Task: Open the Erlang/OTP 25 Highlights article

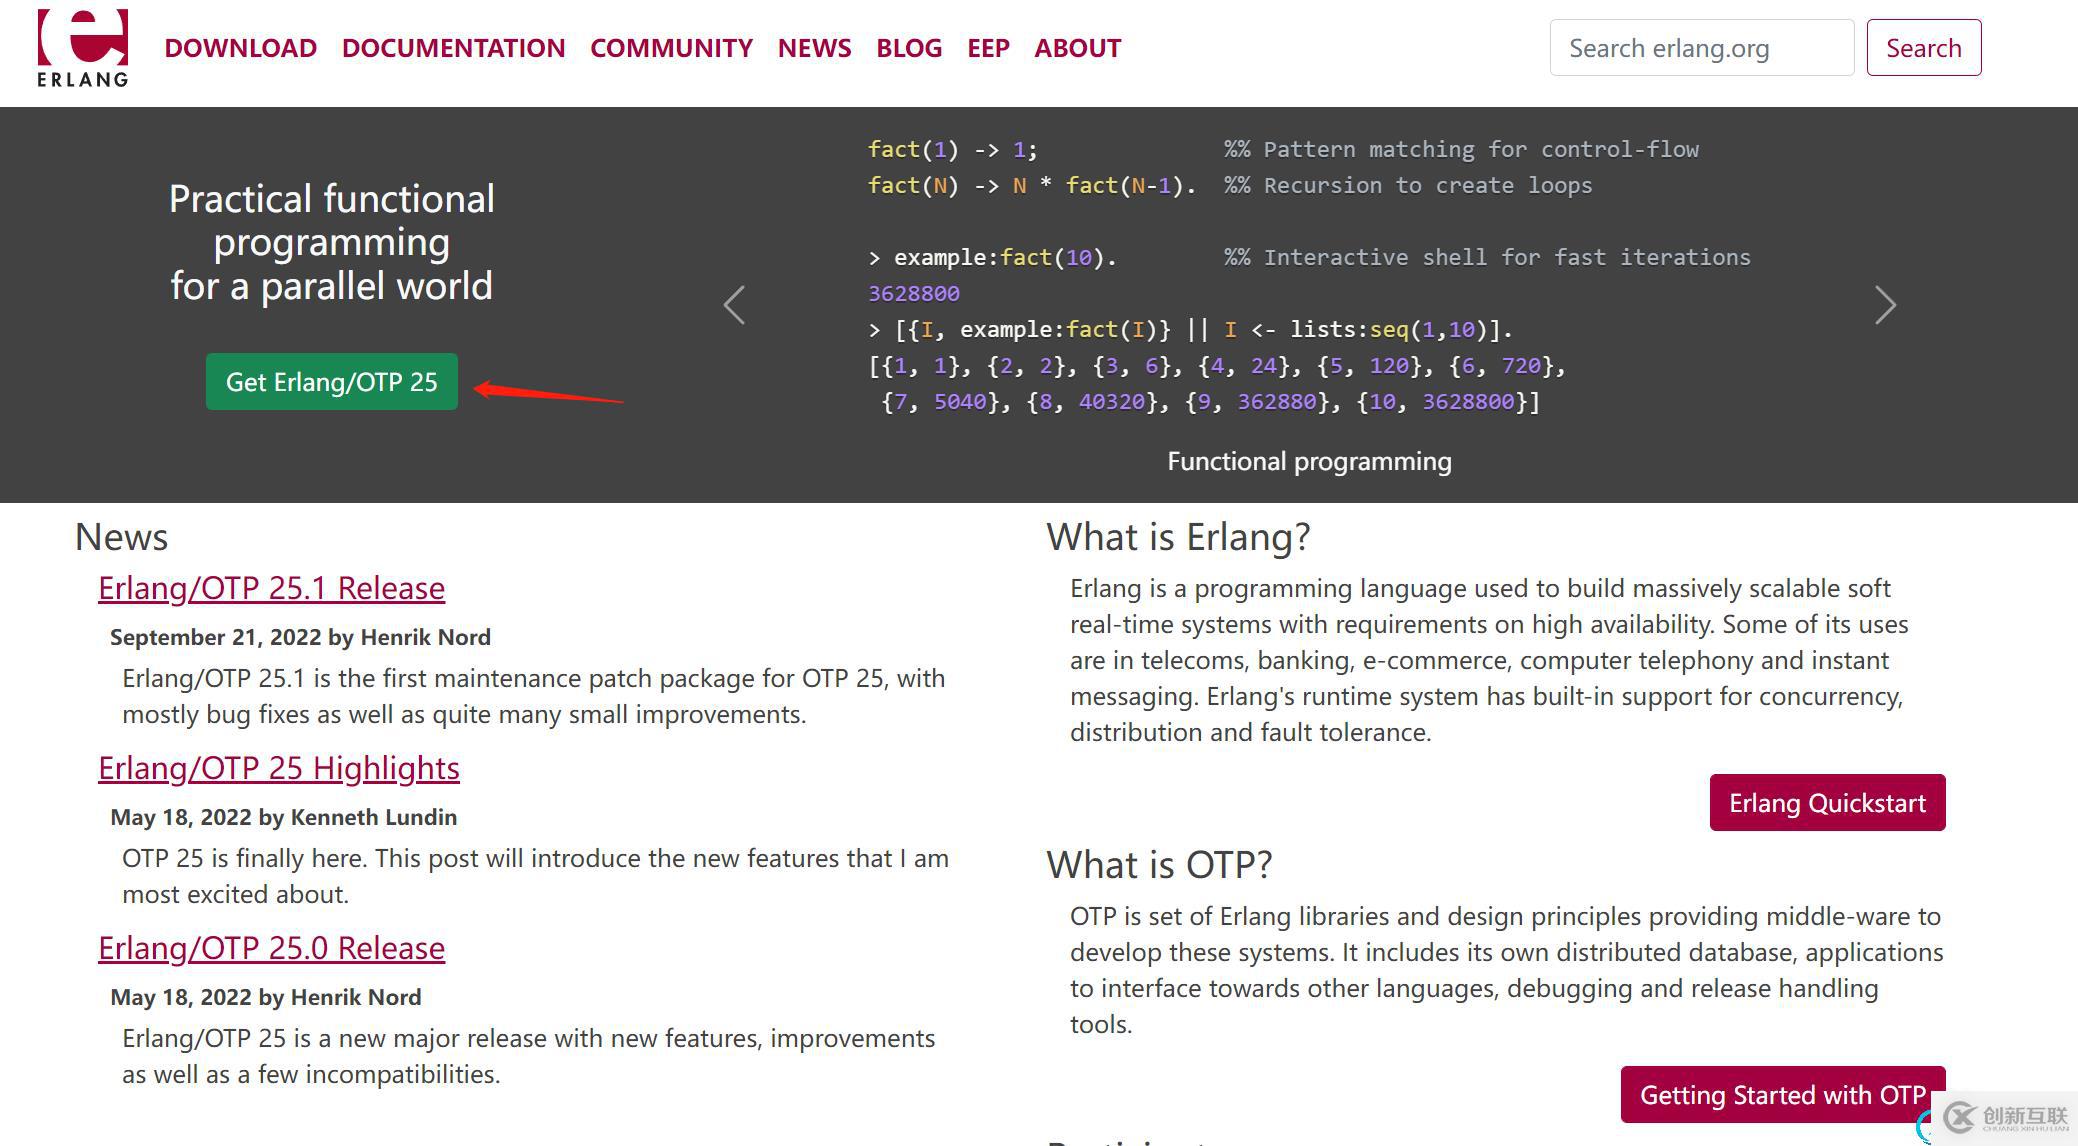Action: (x=278, y=768)
